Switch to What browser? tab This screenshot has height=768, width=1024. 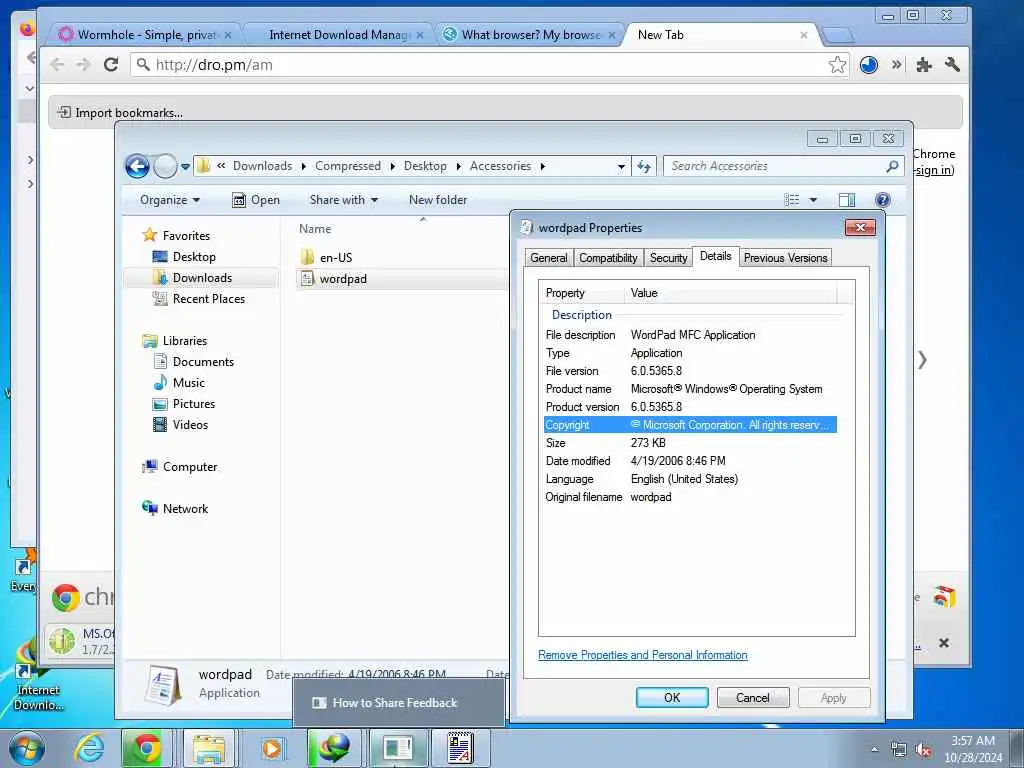coord(530,35)
